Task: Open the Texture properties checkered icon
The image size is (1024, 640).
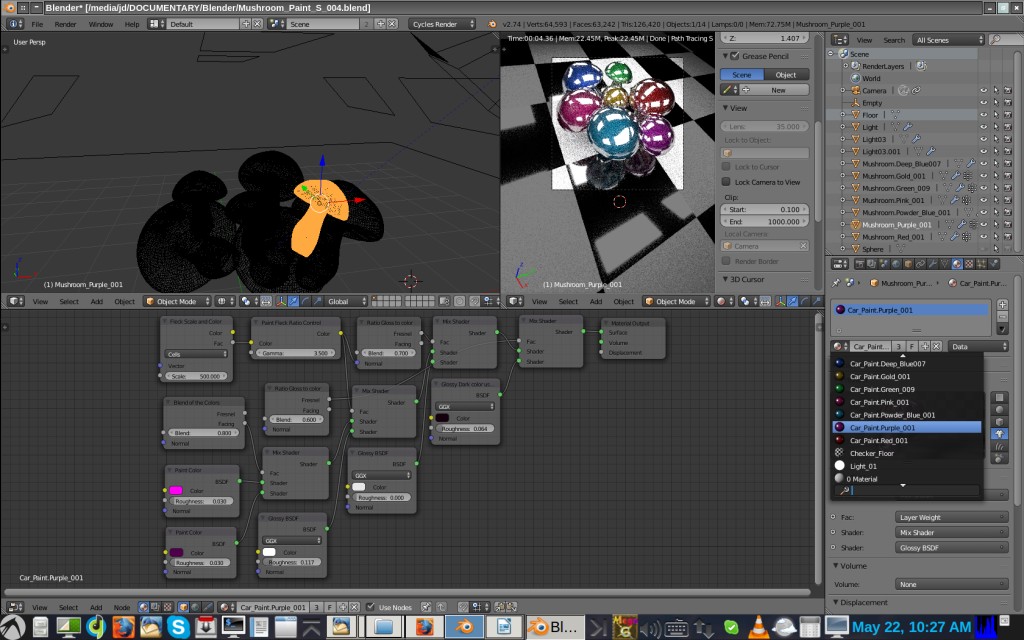Action: coord(969,263)
